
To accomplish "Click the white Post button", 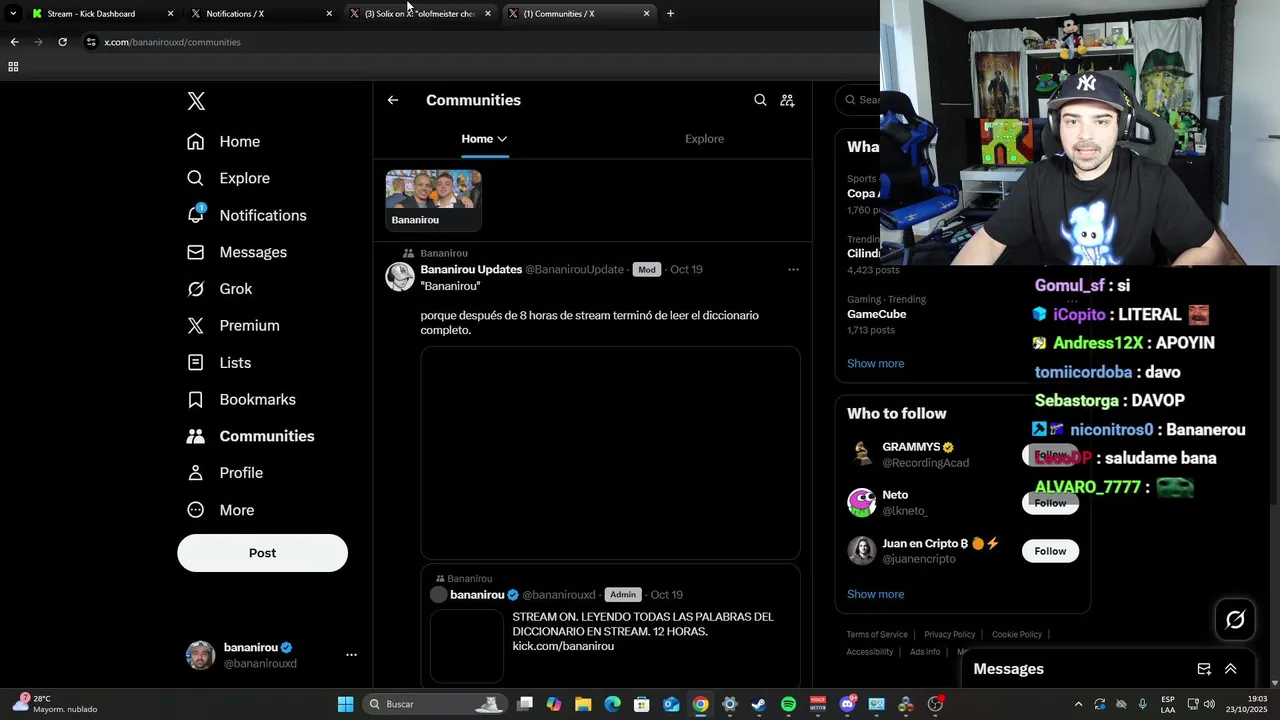I will [x=262, y=553].
